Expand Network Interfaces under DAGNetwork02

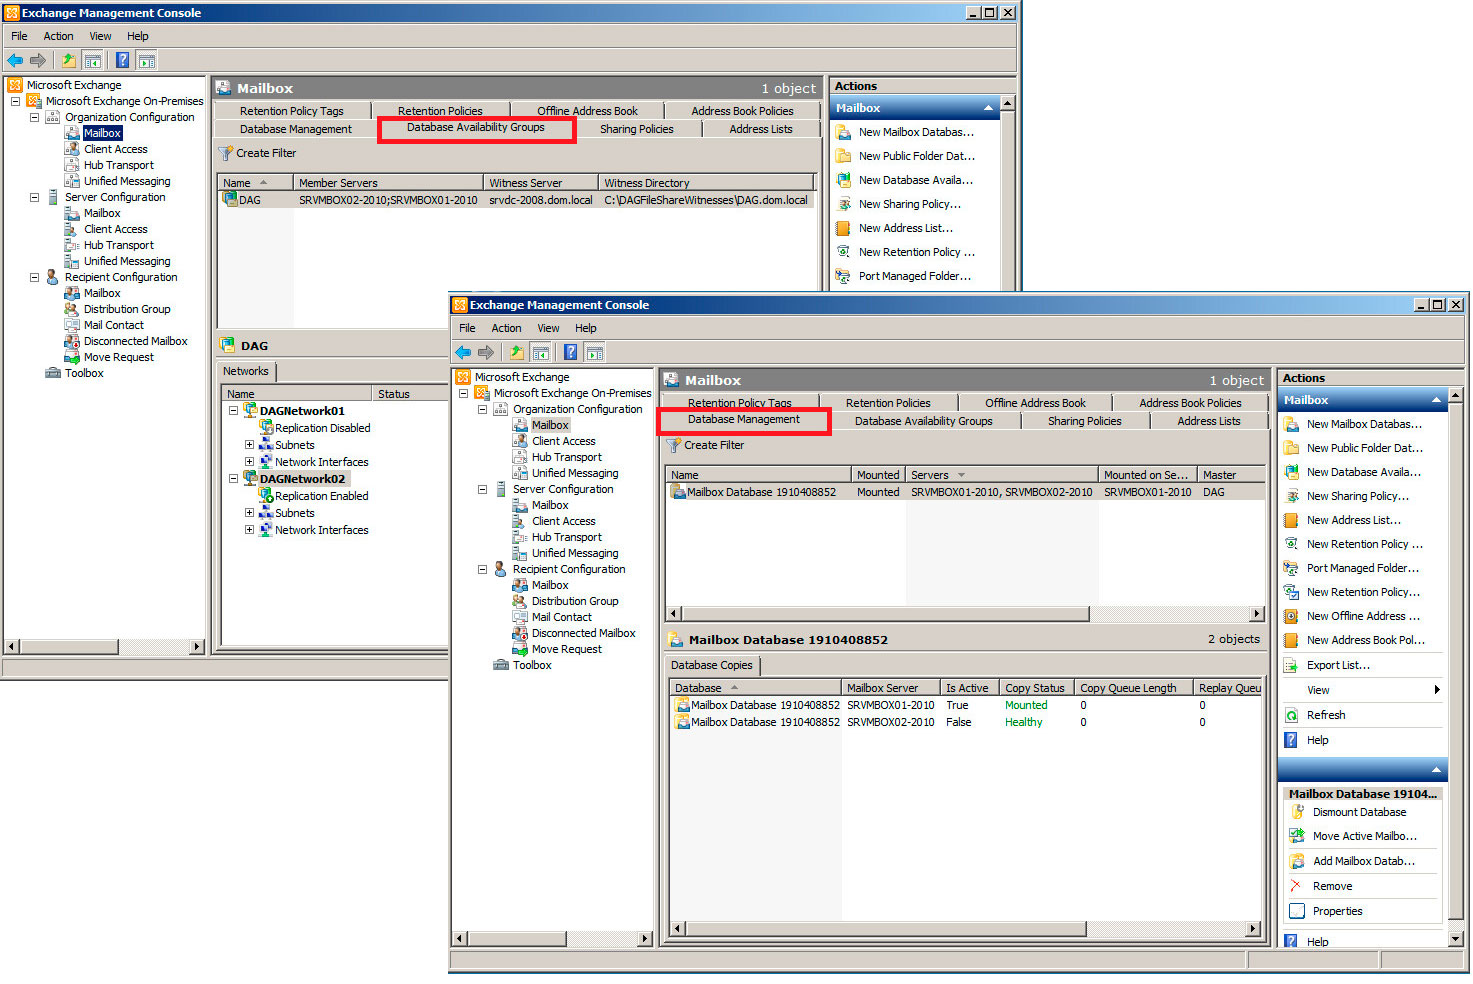249,529
